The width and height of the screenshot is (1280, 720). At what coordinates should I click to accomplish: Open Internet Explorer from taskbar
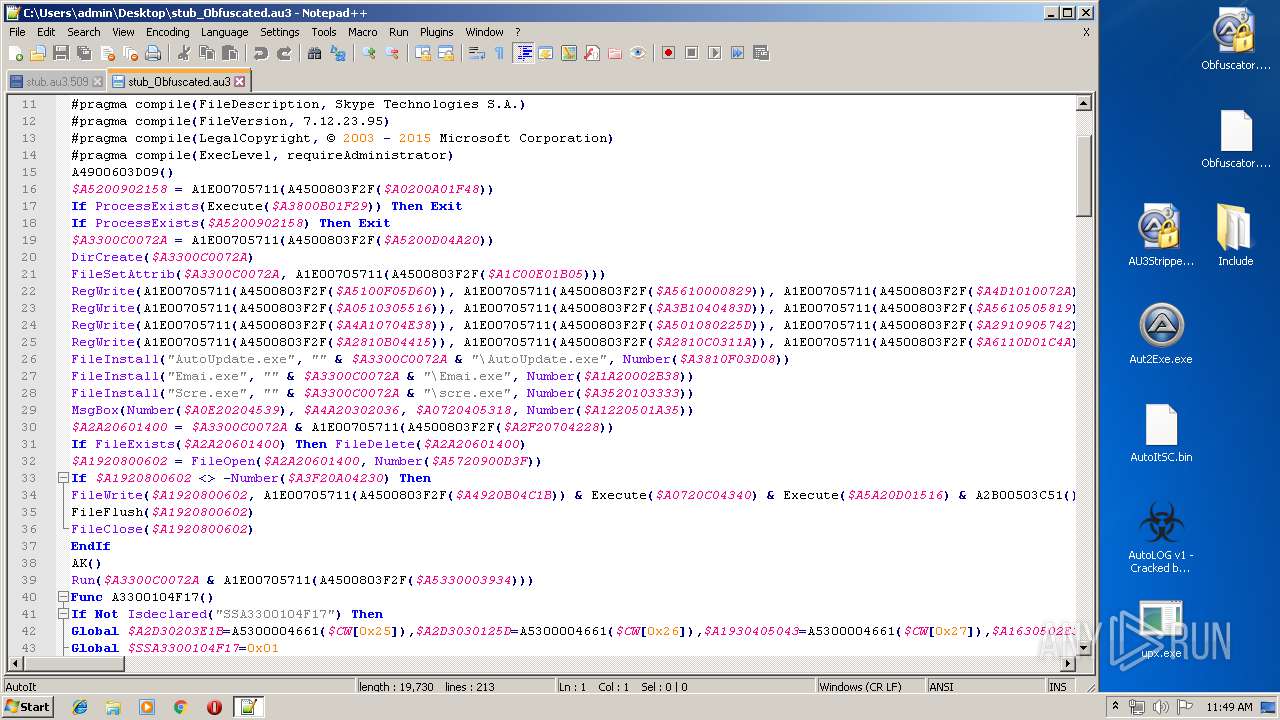coord(80,707)
